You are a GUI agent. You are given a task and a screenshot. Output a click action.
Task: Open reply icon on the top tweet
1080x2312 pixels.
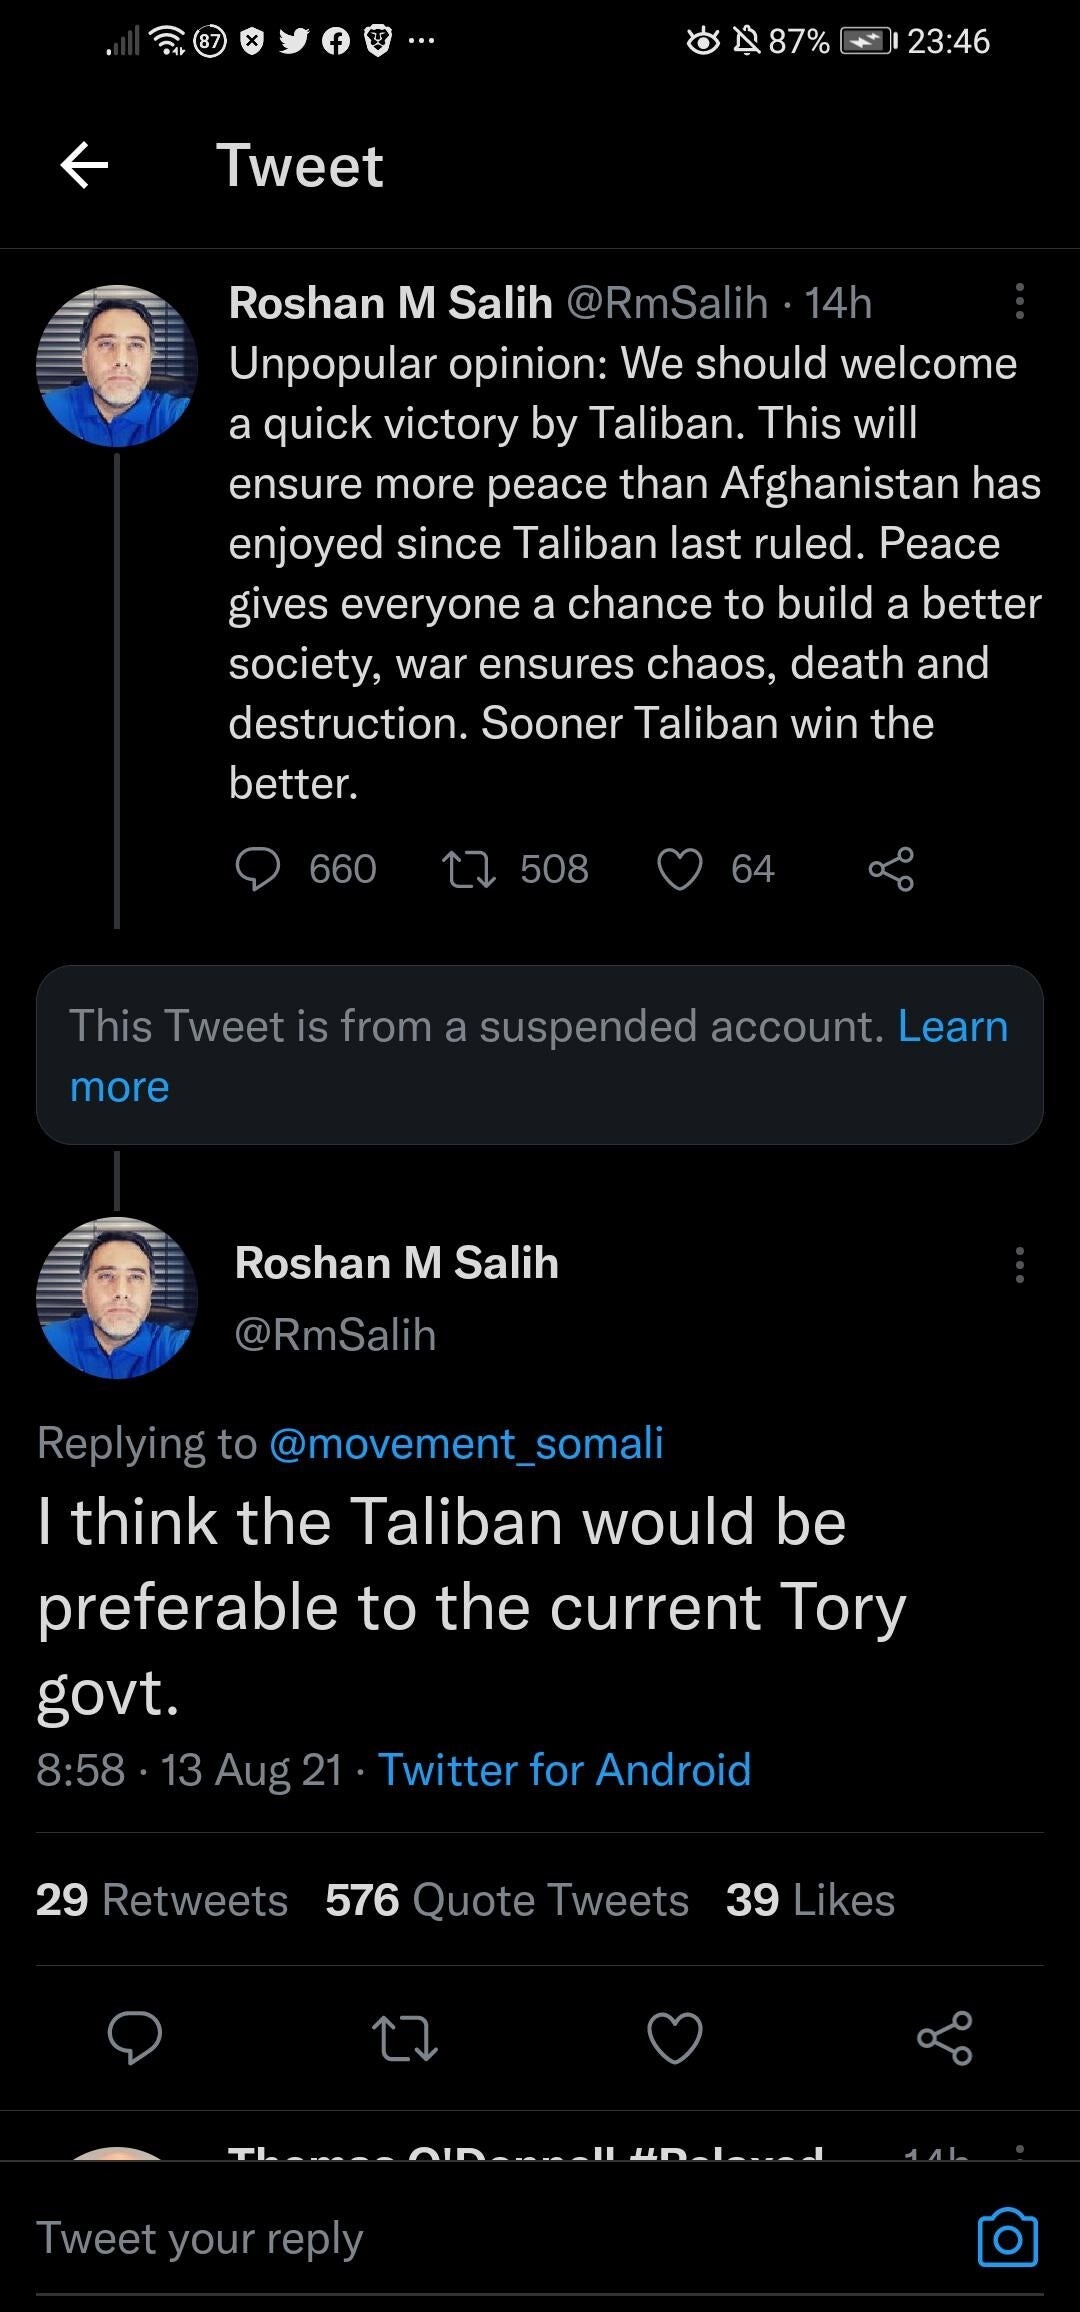point(257,868)
